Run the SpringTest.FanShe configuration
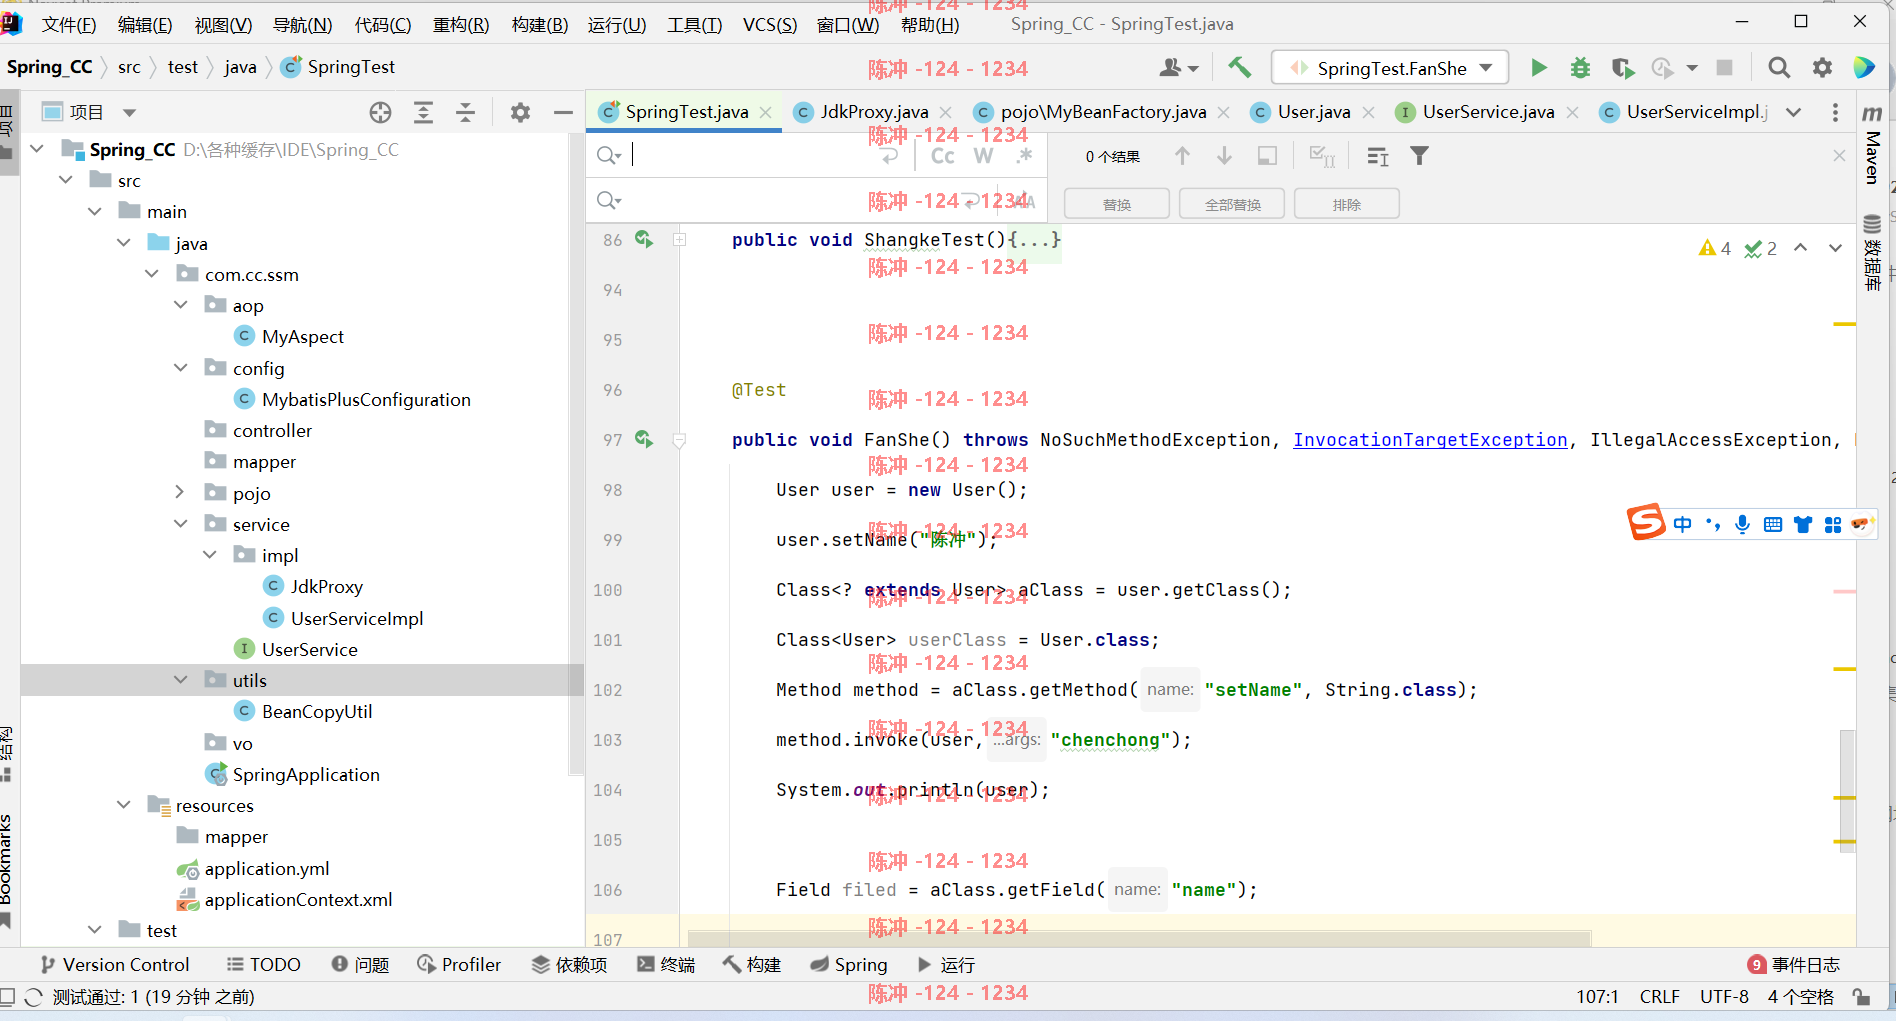1896x1021 pixels. pyautogui.click(x=1538, y=68)
